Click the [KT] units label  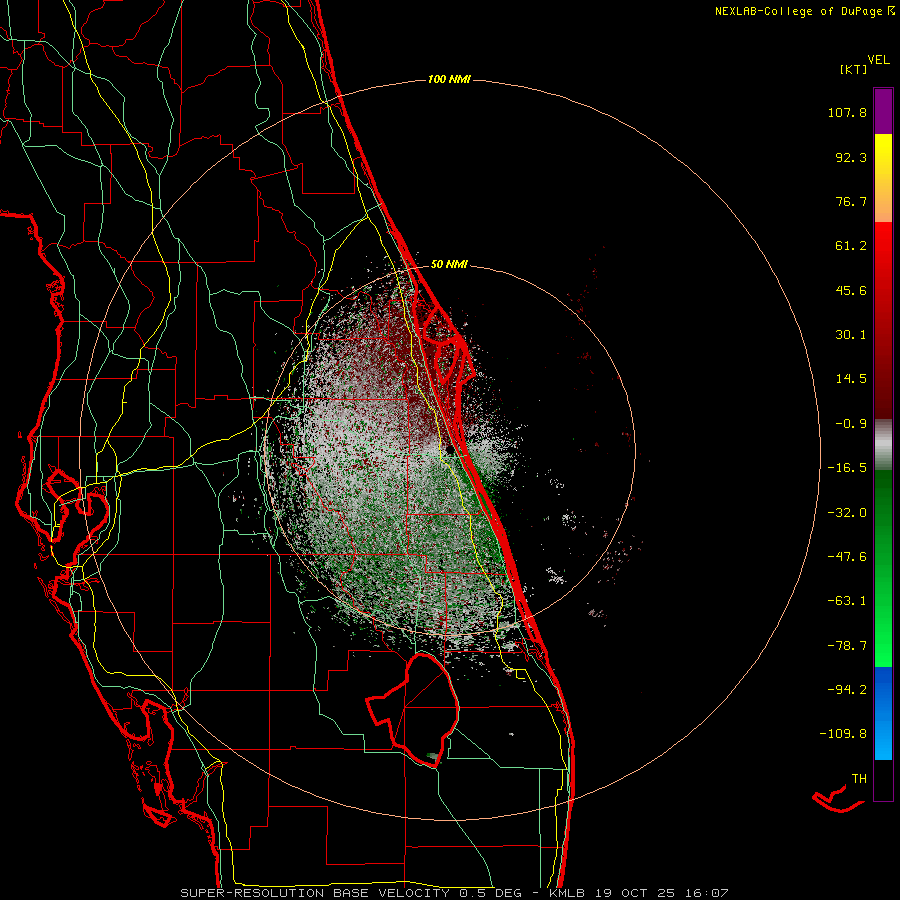(x=854, y=69)
